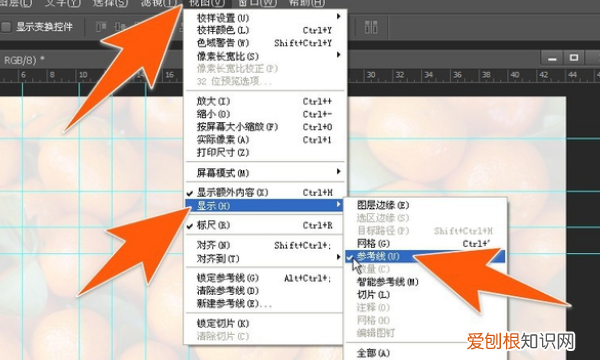Screen dimensions: 600x360
Task: Open the 帮助(H) menu in the menu bar
Action: 307,3
